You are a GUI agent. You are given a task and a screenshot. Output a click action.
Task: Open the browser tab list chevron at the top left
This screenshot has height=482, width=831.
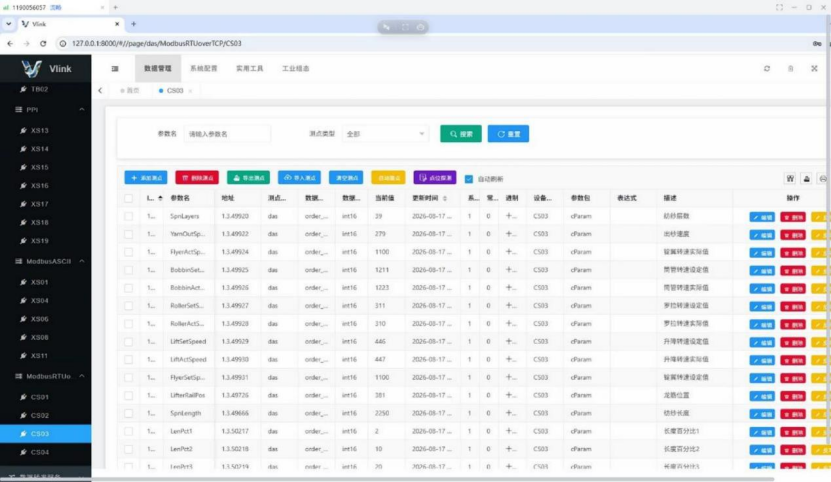tap(8, 24)
